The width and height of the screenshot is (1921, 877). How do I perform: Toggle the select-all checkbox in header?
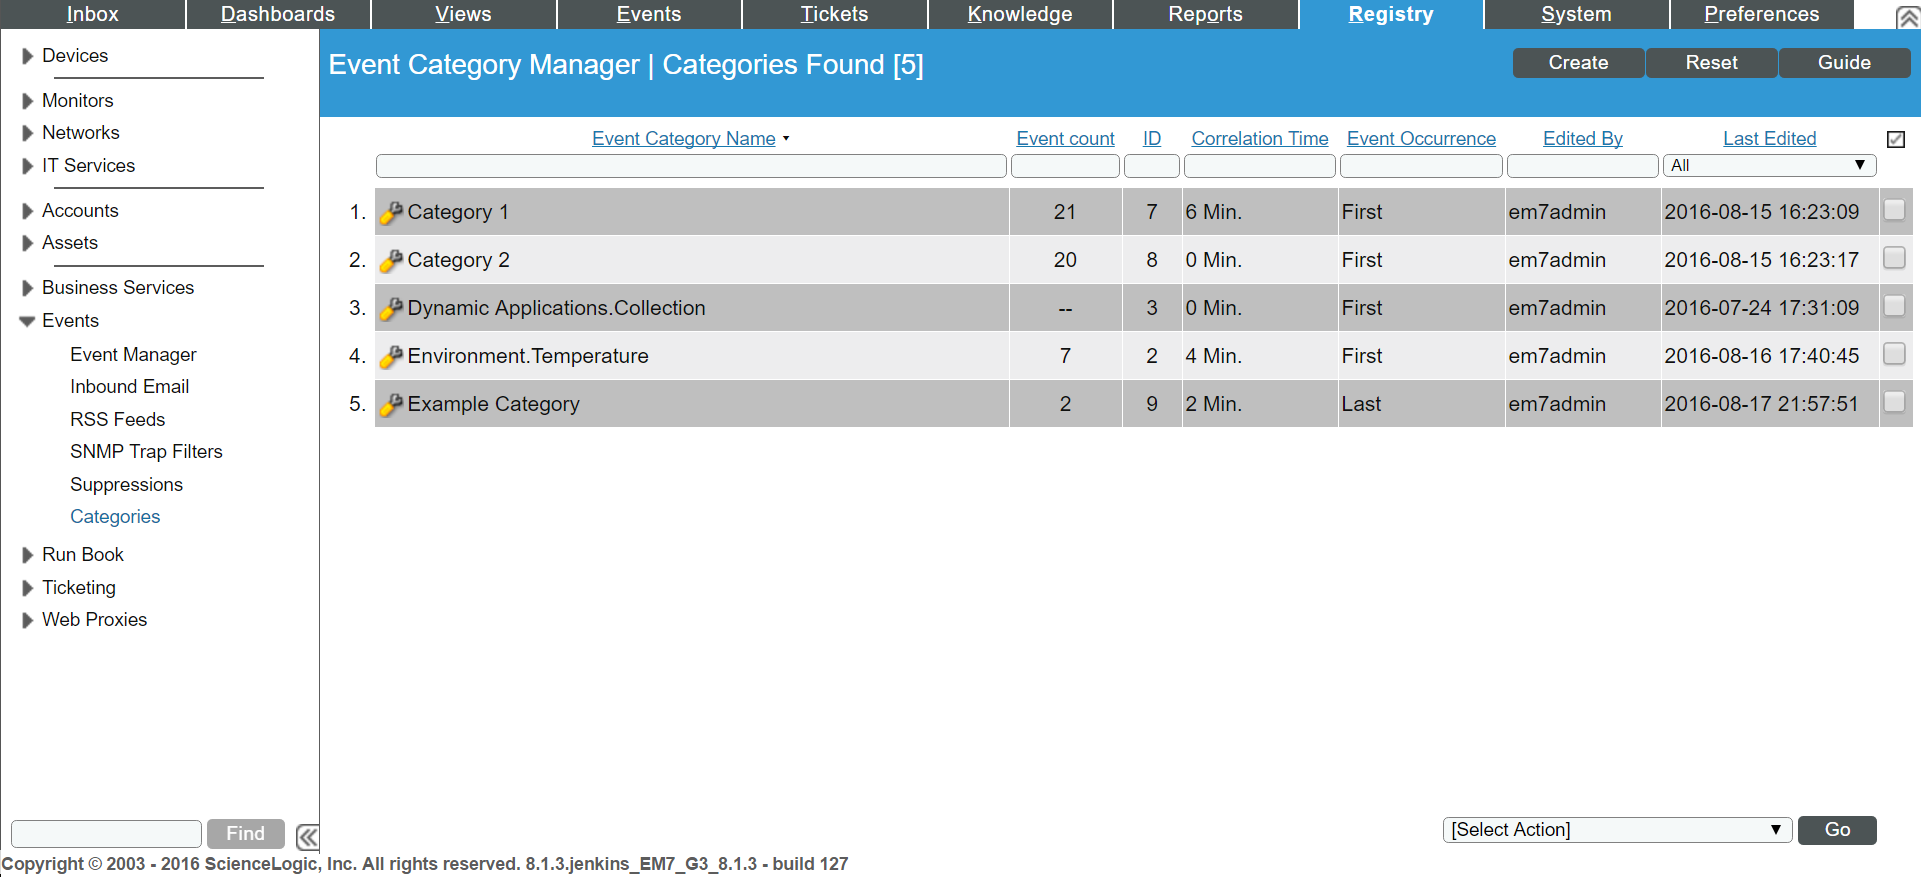click(1895, 139)
